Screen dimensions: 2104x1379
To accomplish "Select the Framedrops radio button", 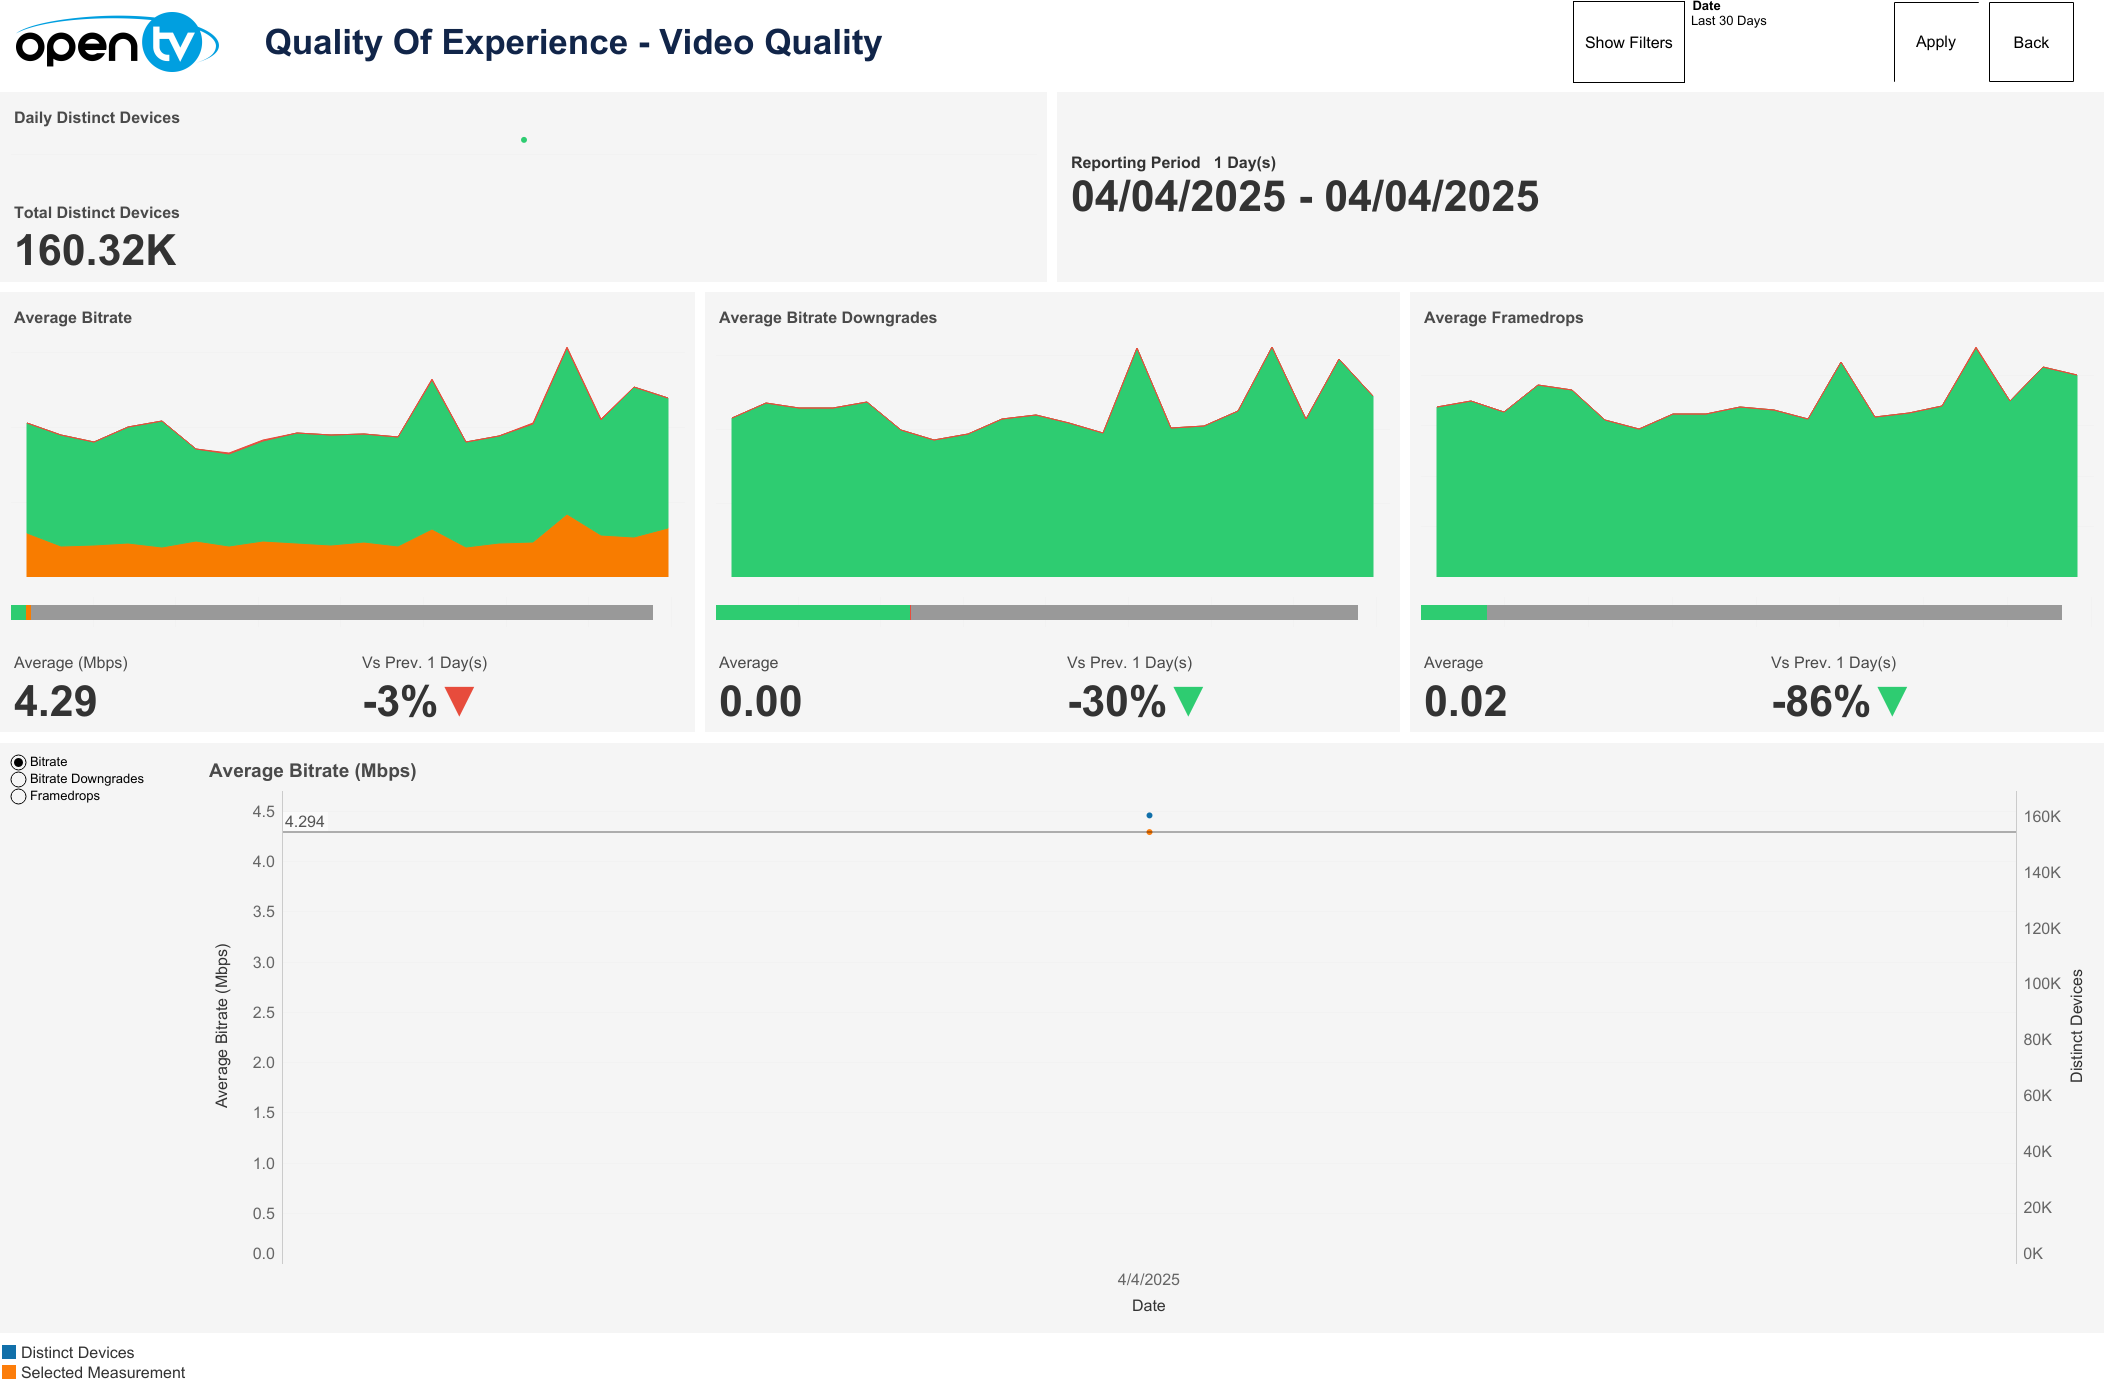I will pos(18,796).
